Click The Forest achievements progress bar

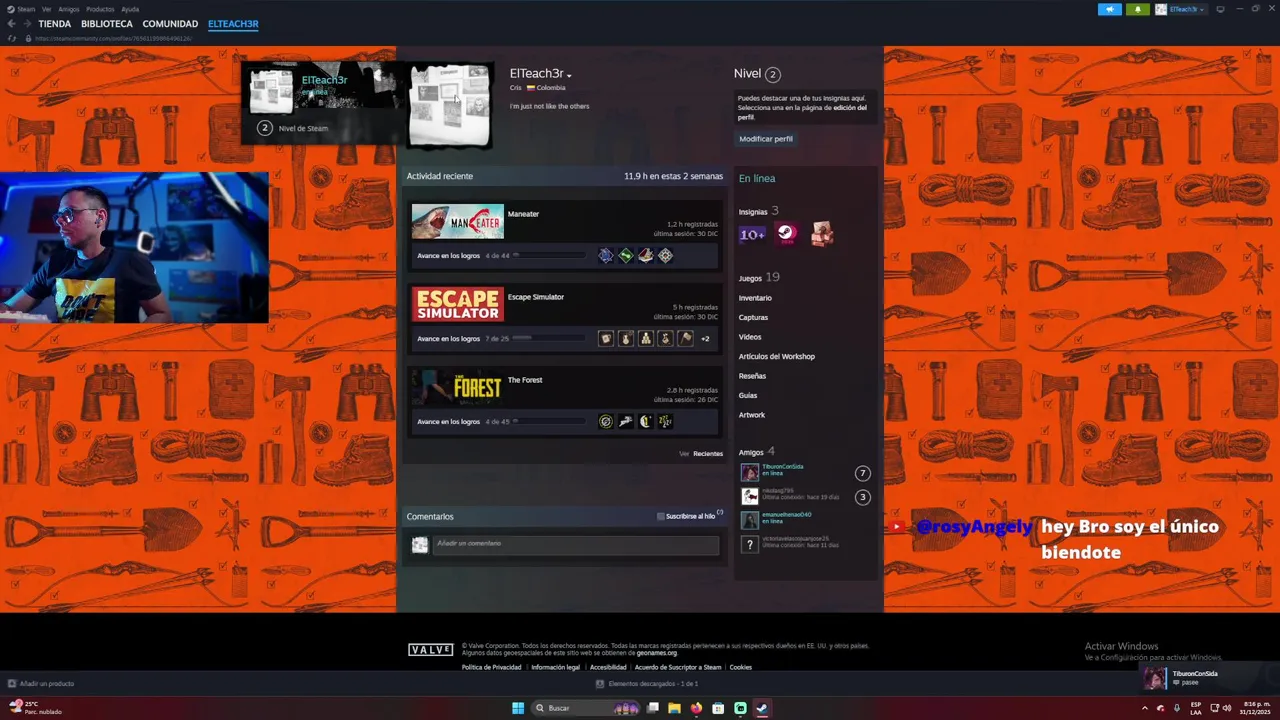point(549,422)
